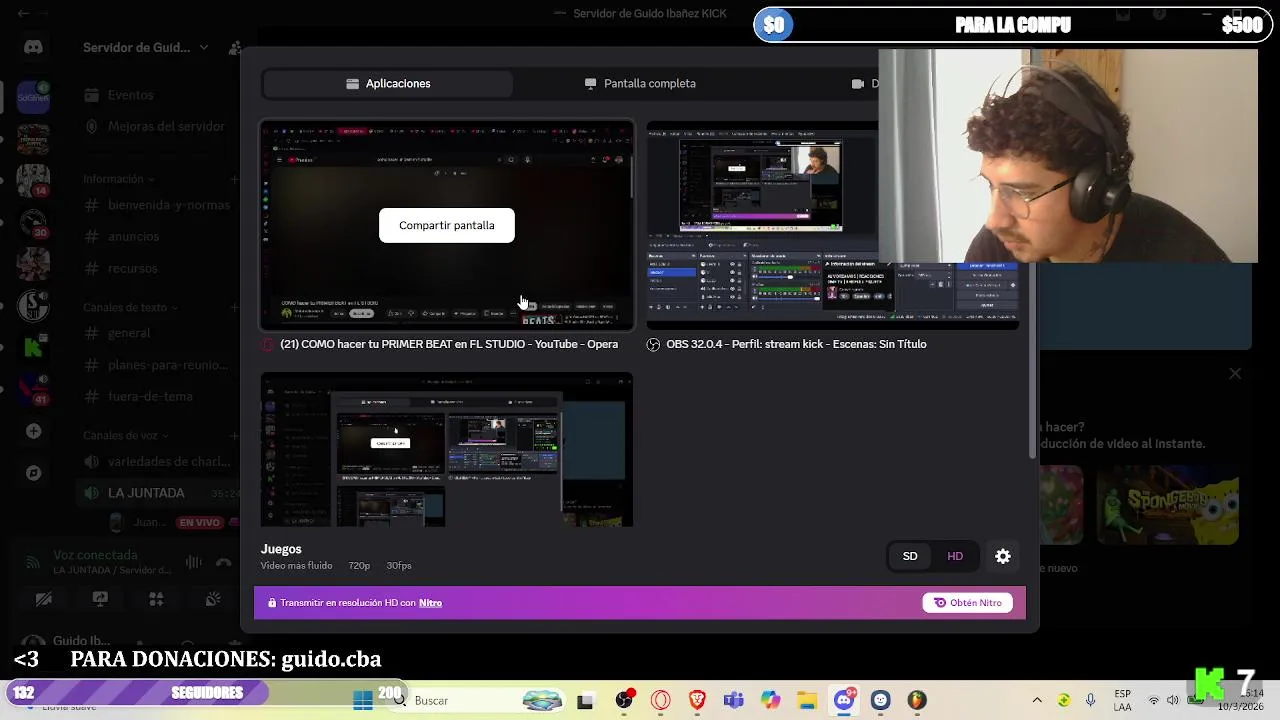Open Opera browser from taskbar
This screenshot has height=720, width=1280.
660,700
